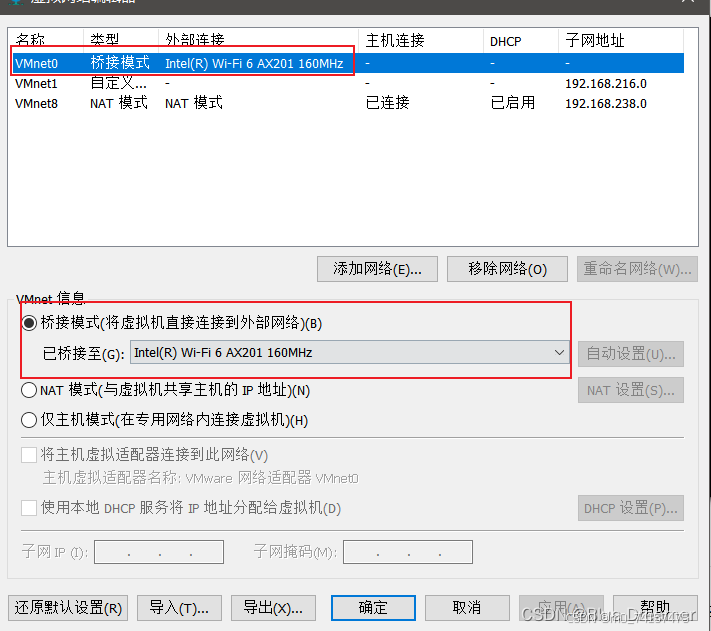
Task: Click 重命名网络(W)... button
Action: click(637, 269)
